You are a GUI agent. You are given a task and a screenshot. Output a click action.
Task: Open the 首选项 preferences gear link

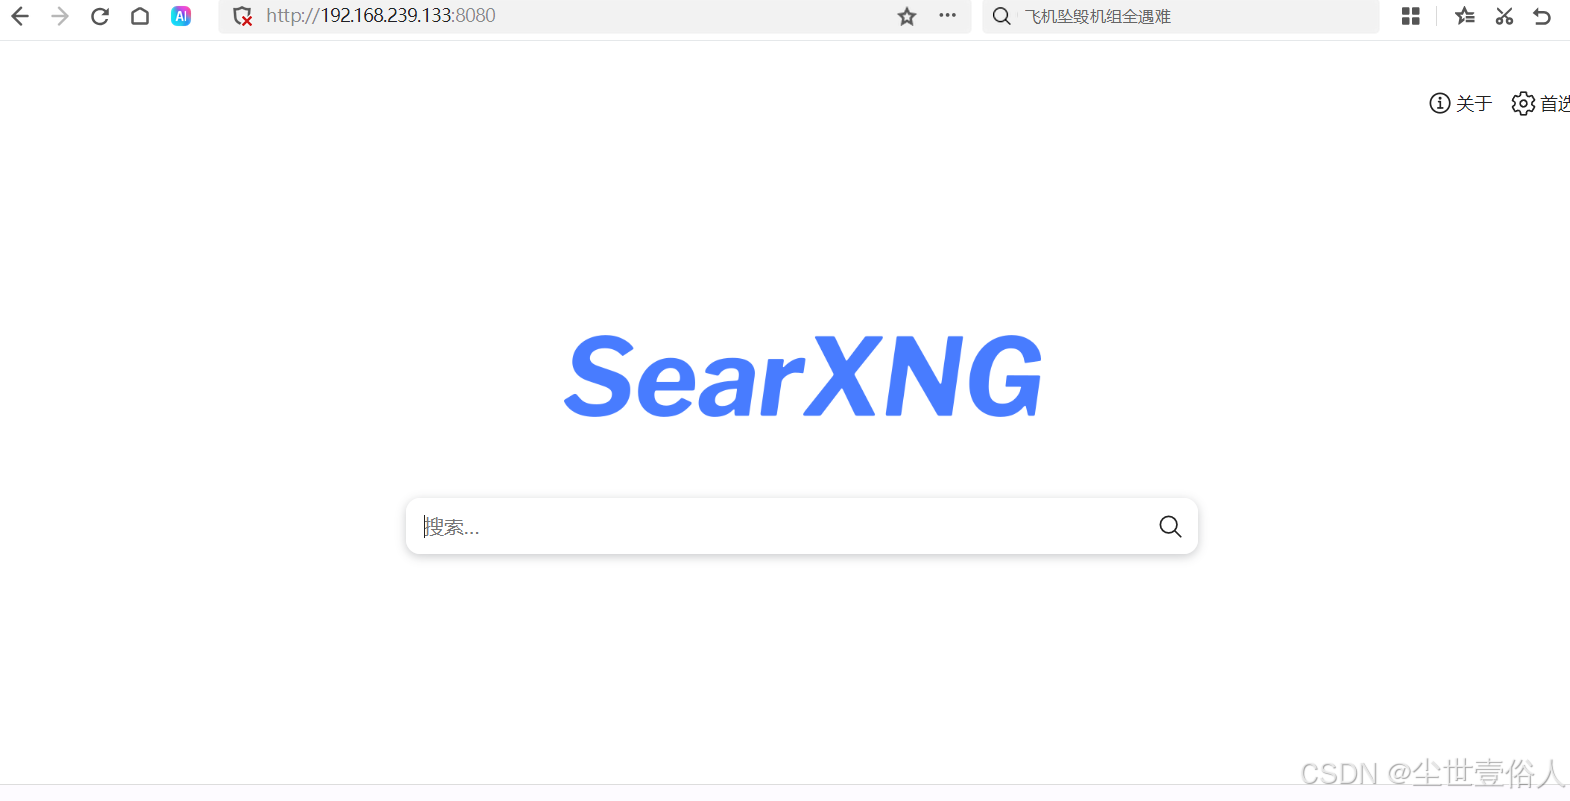coord(1540,103)
